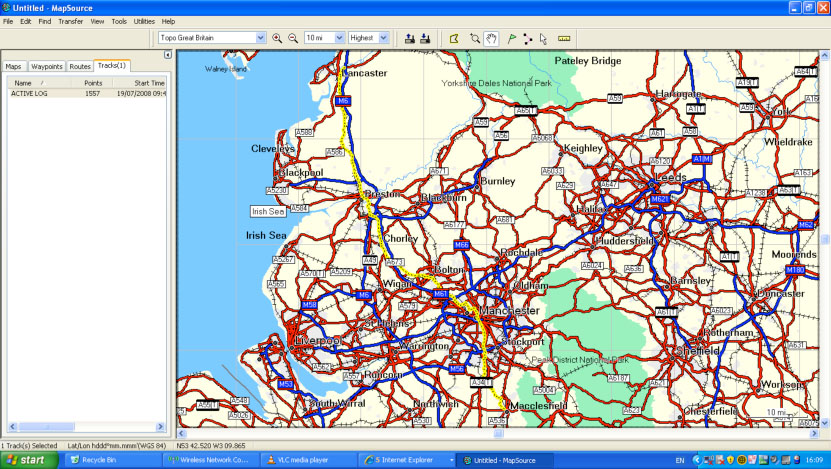Image resolution: width=831 pixels, height=469 pixels.
Task: Click the yellow security shield tray icon
Action: [731, 460]
